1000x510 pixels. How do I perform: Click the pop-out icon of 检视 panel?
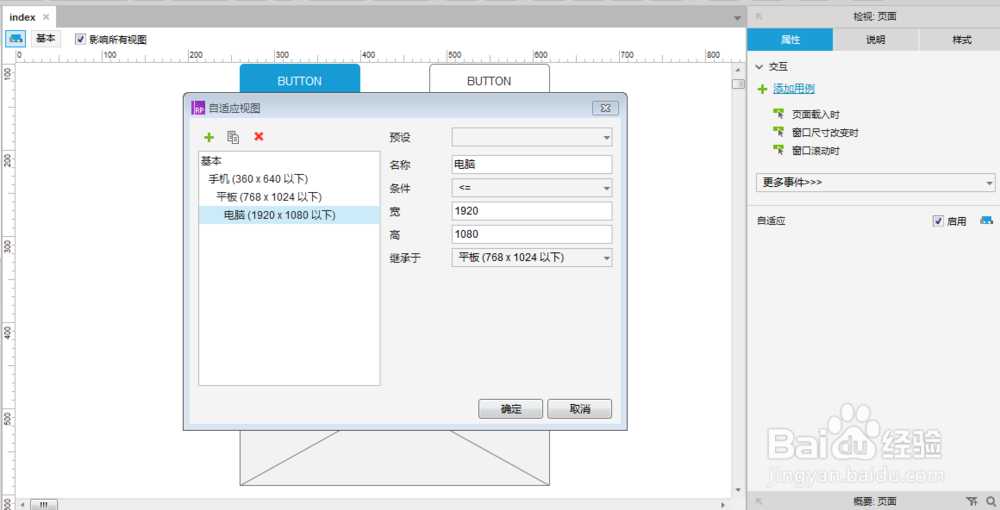(x=759, y=17)
